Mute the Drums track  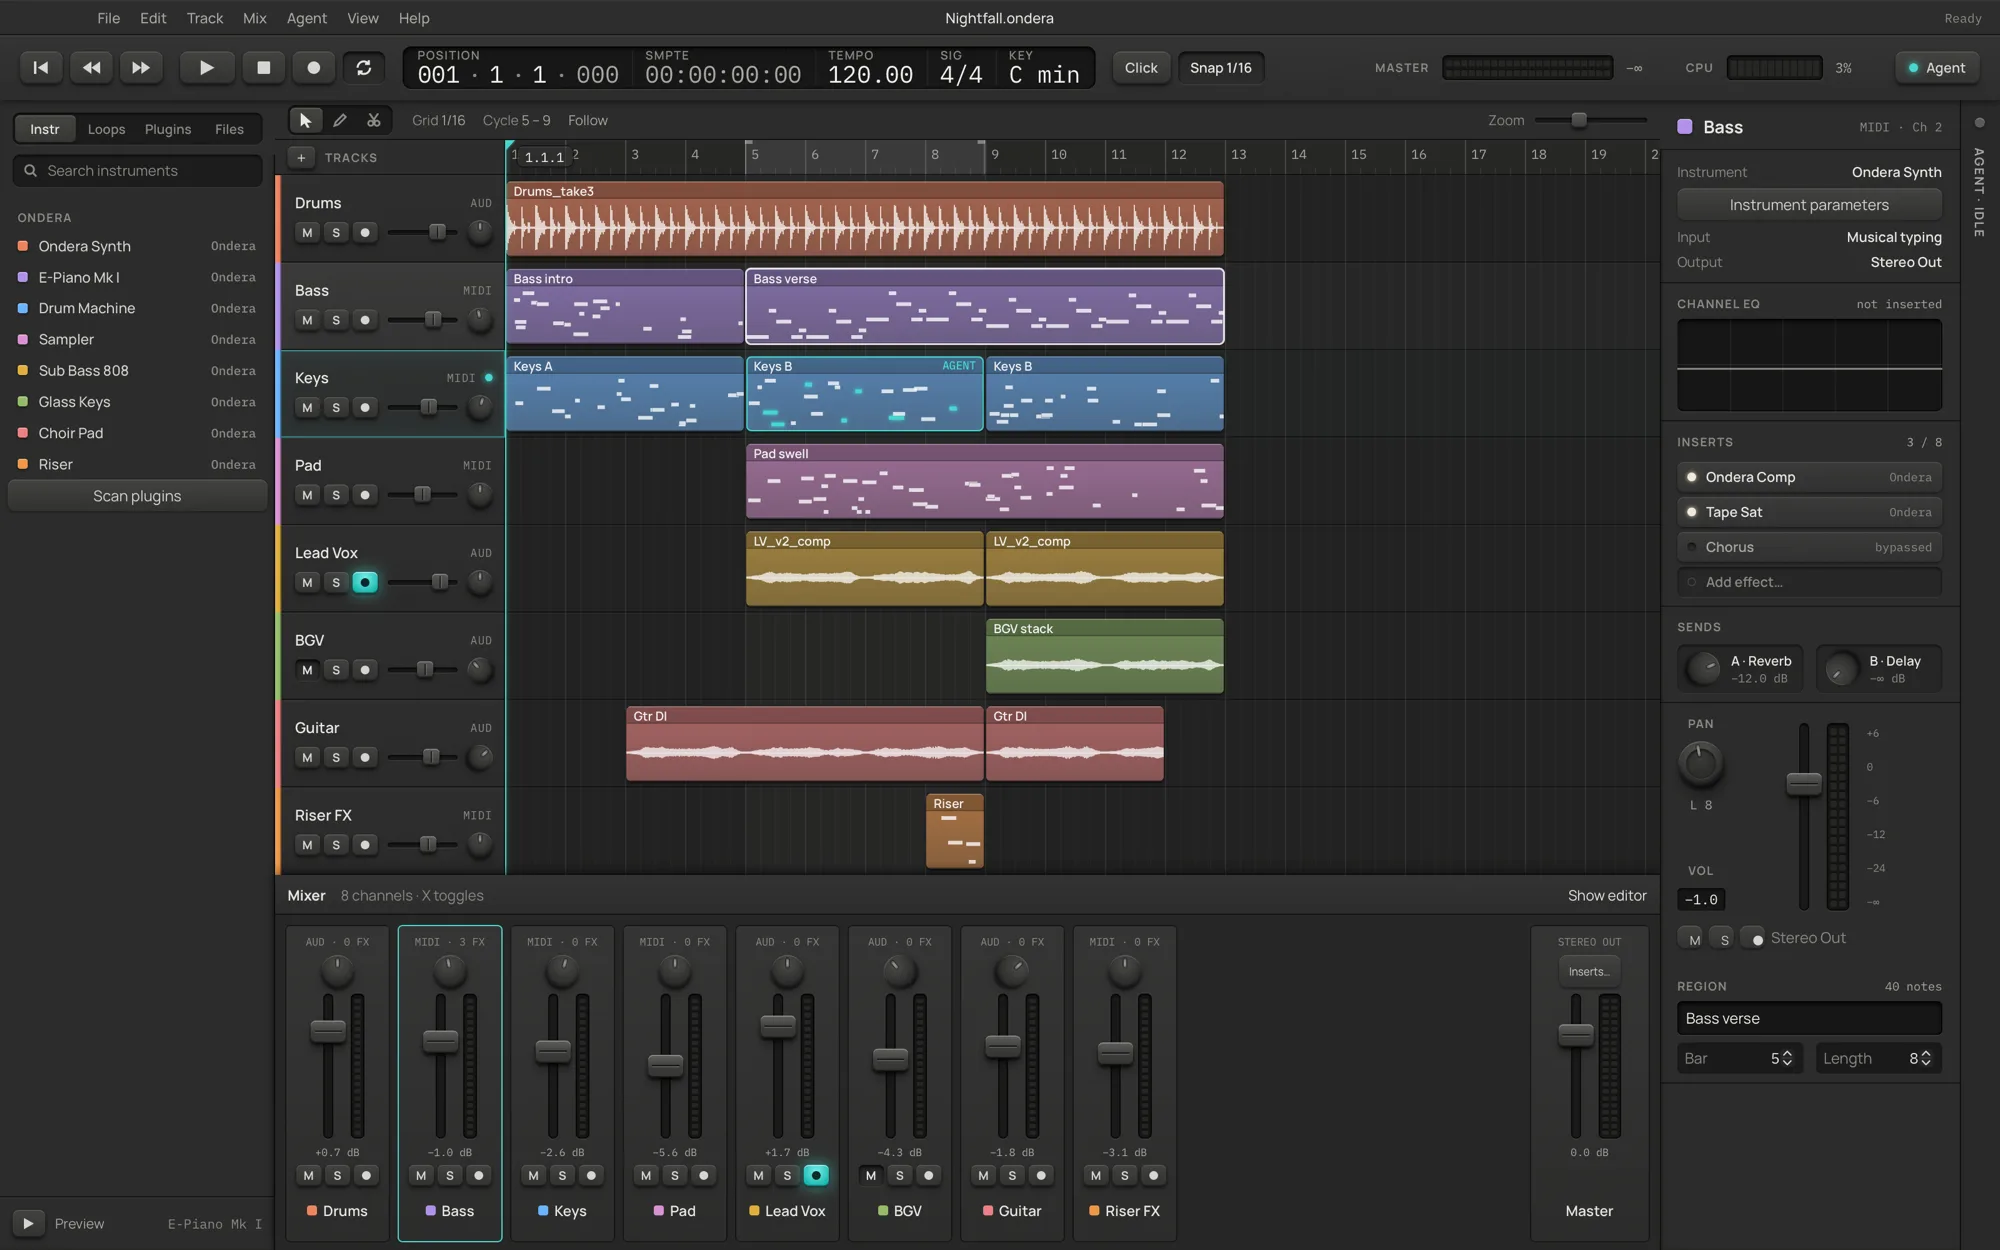(307, 232)
